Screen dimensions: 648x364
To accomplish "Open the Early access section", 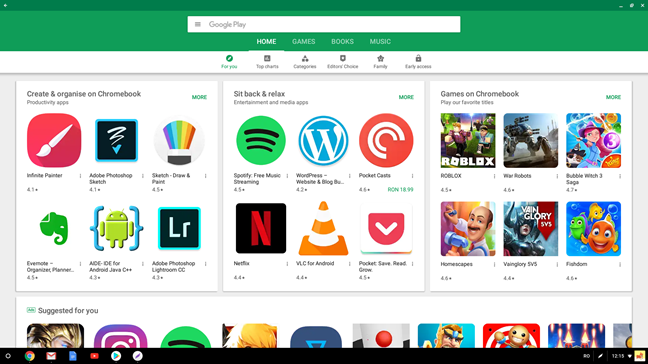I will pos(418,62).
